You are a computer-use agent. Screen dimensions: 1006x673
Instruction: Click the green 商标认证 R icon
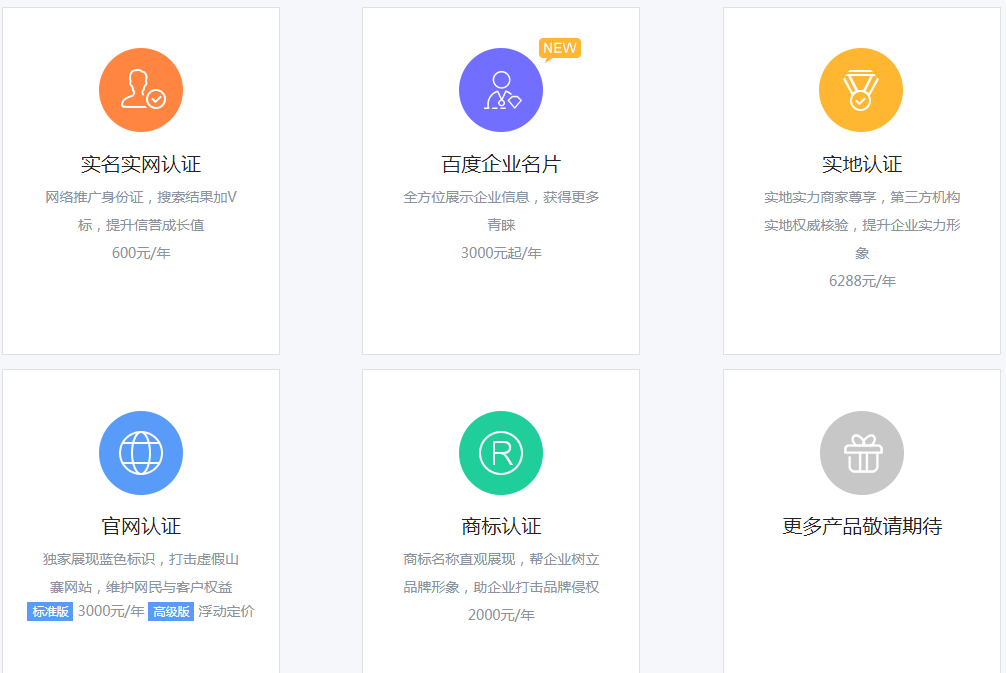point(501,452)
